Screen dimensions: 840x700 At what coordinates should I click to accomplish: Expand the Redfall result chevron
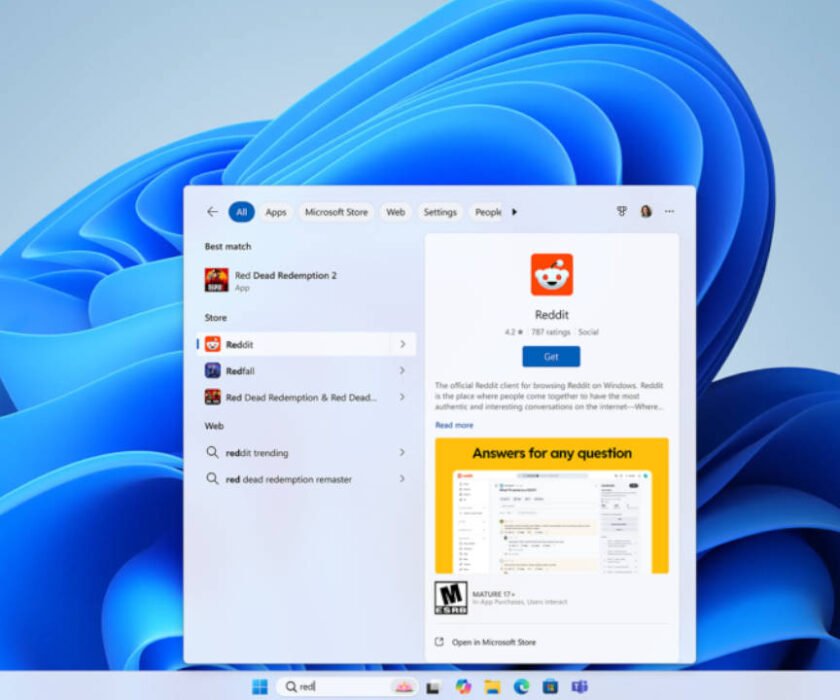tap(402, 371)
